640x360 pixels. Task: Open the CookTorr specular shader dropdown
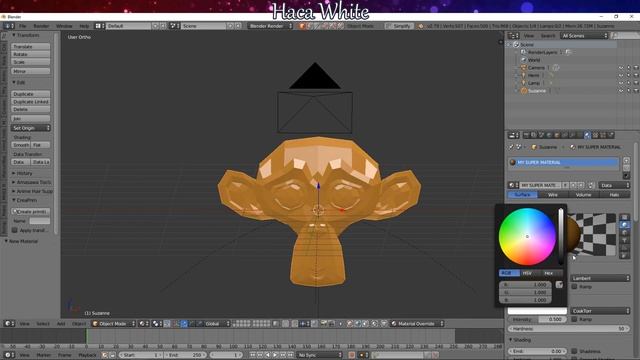(600, 311)
